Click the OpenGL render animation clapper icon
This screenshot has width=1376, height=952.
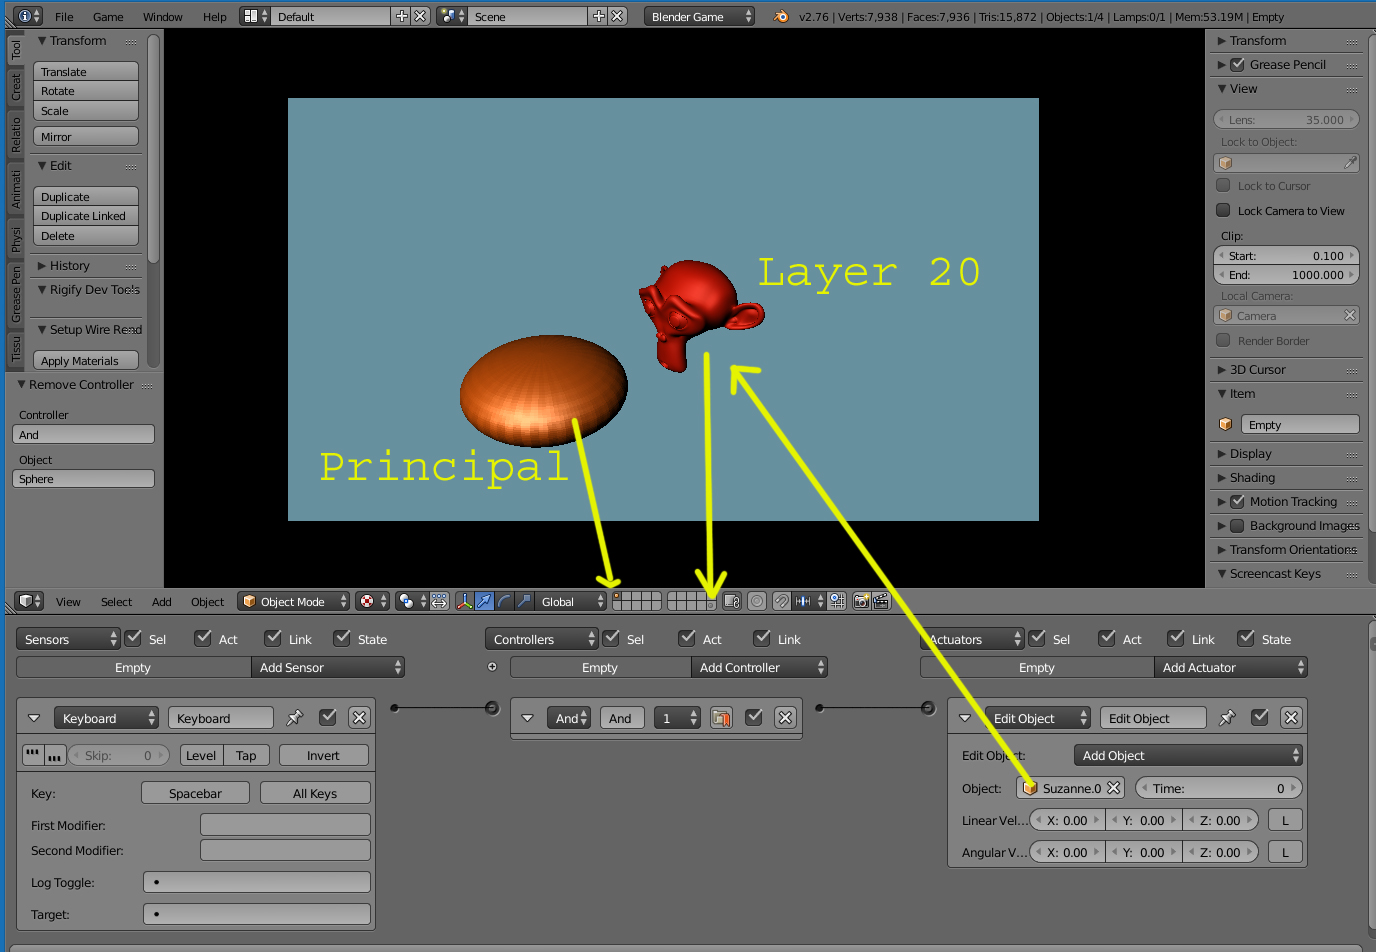tap(881, 601)
